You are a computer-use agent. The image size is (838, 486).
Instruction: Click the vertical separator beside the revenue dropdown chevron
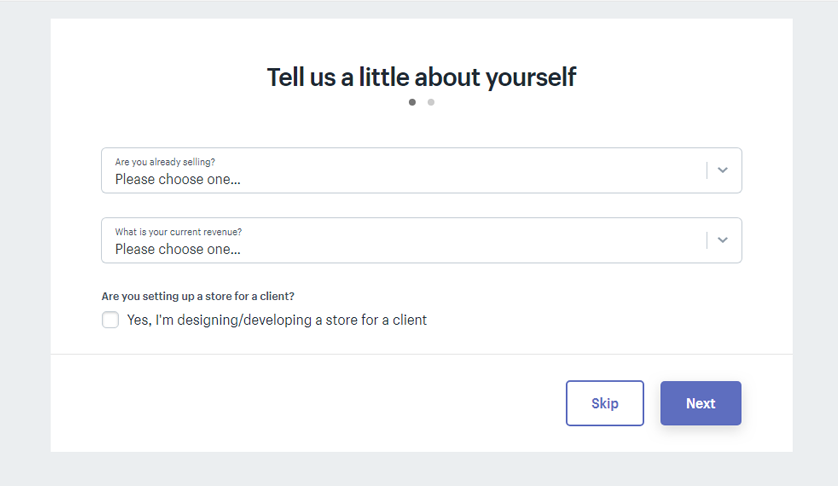pos(707,240)
